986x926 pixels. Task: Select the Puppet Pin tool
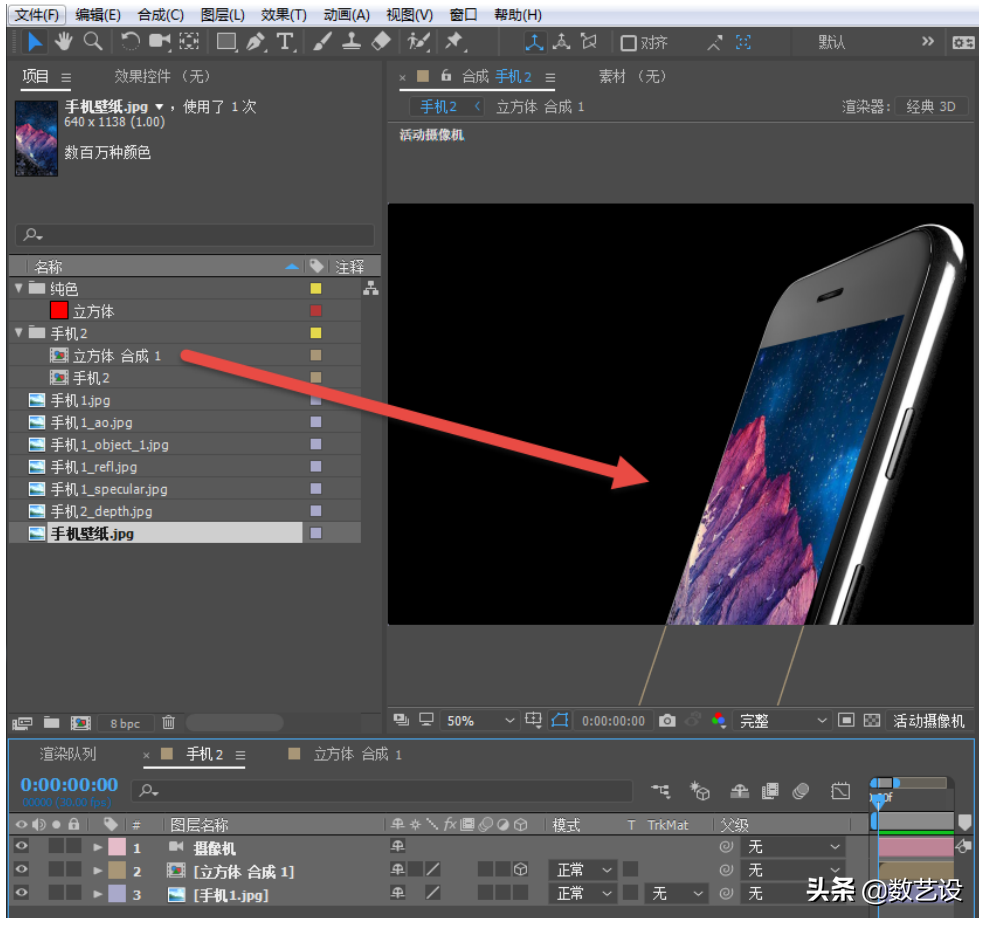point(455,42)
